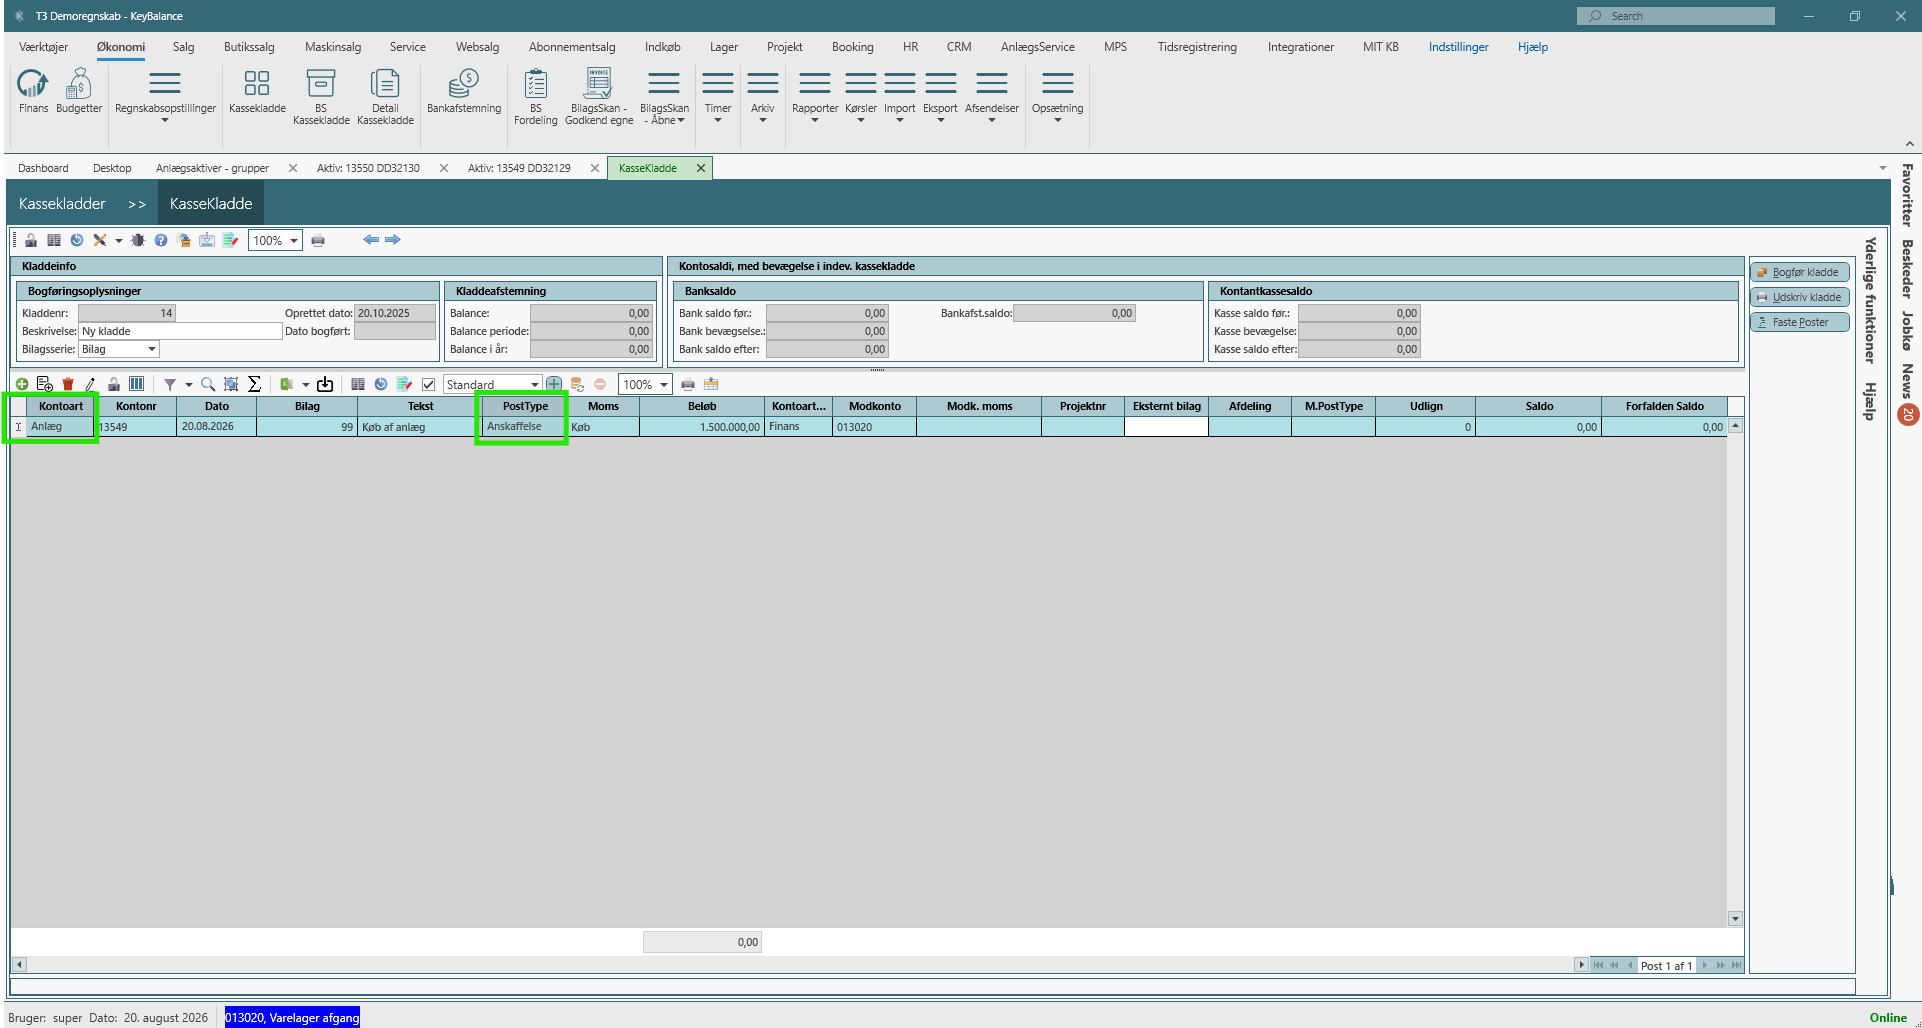This screenshot has height=1028, width=1922.
Task: Open the Finans ribbon icon
Action: click(x=33, y=91)
